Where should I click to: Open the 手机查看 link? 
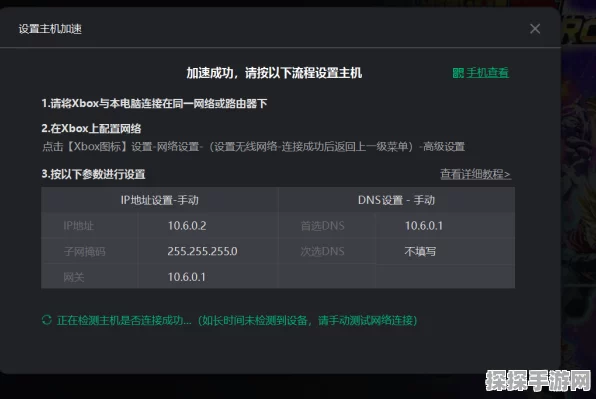(488, 73)
